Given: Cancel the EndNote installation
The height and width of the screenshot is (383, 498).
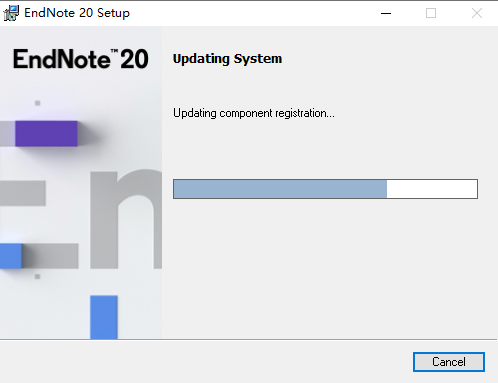Looking at the screenshot, I should (449, 362).
